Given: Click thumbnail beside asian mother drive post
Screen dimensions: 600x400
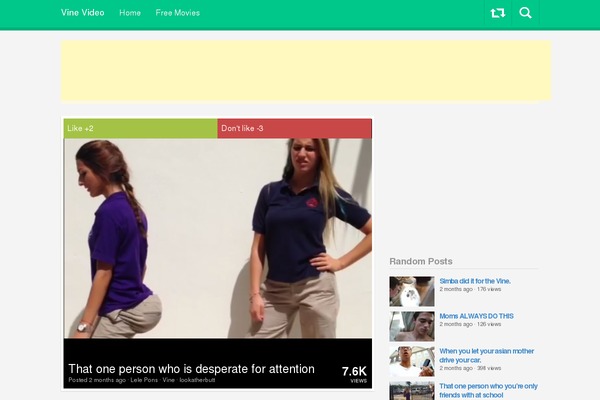Looking at the screenshot, I should coord(412,362).
